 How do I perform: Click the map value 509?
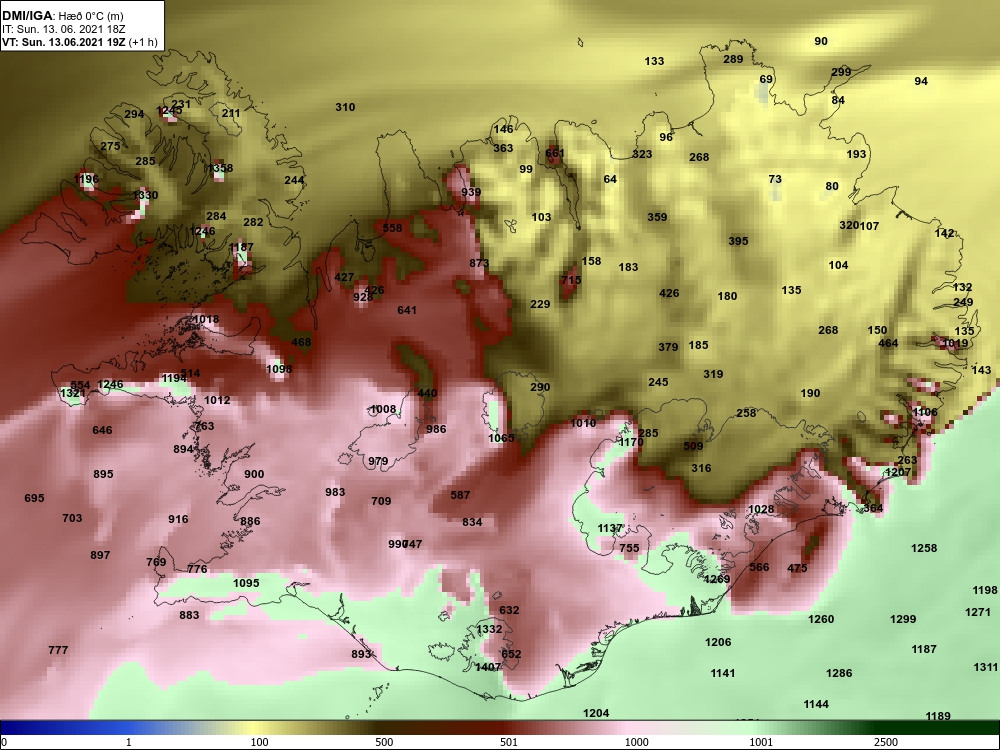[693, 446]
